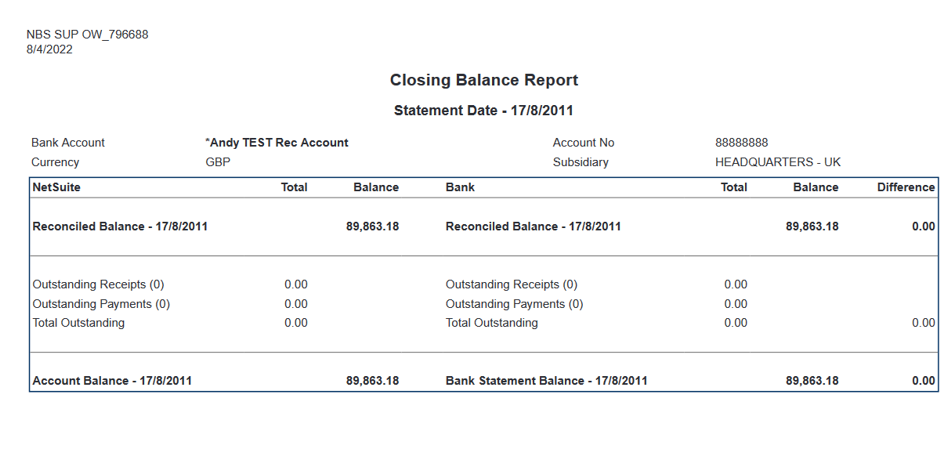Select the 8/4/2022 print date

(49, 49)
